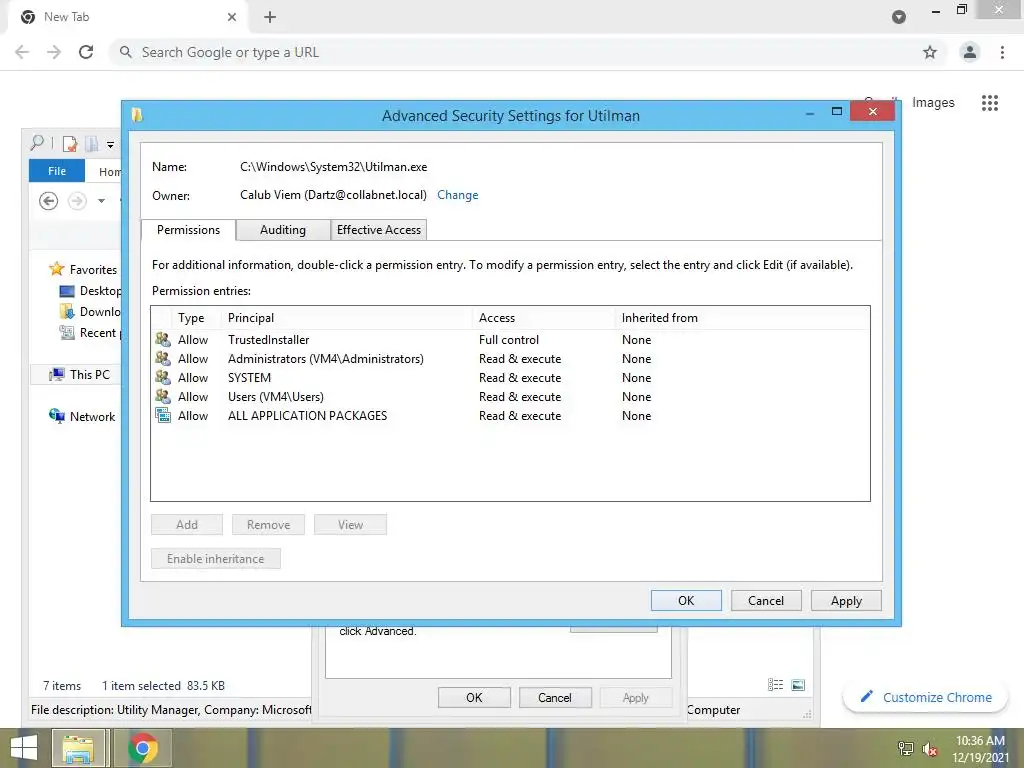Confirm Advanced Security Settings with OK
1024x768 pixels.
686,600
